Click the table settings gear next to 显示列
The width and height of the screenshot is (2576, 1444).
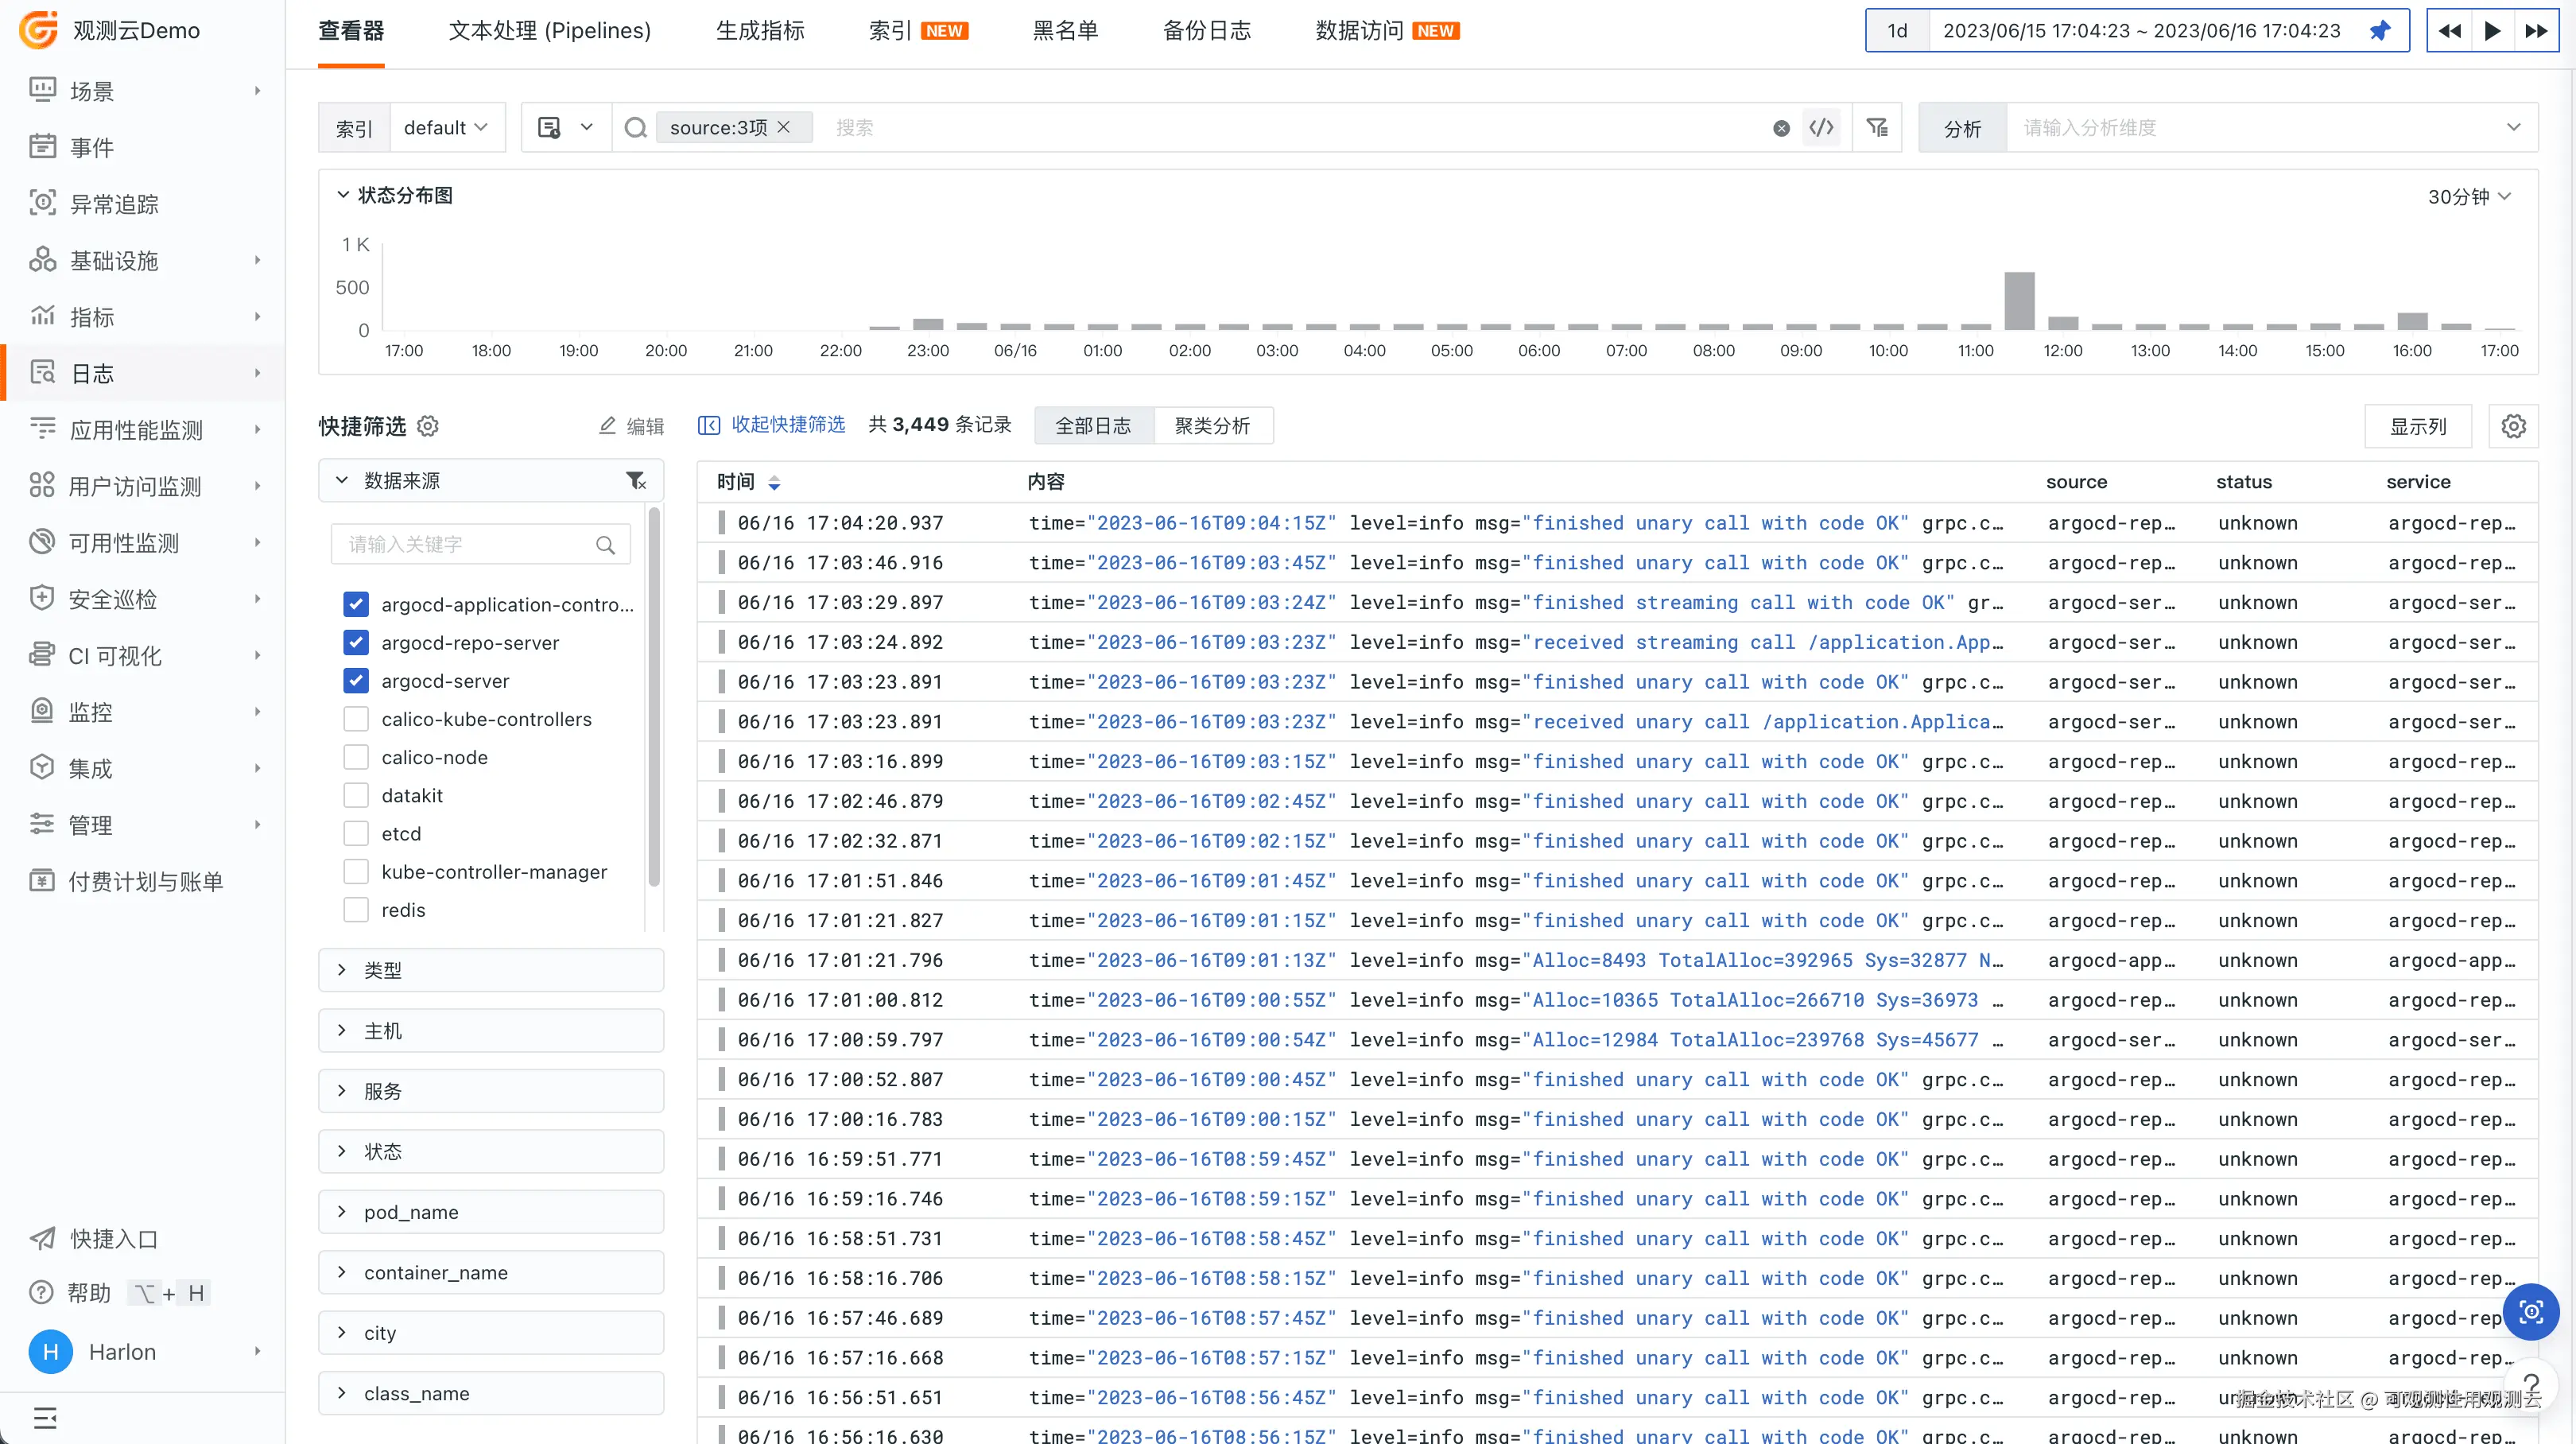point(2513,426)
